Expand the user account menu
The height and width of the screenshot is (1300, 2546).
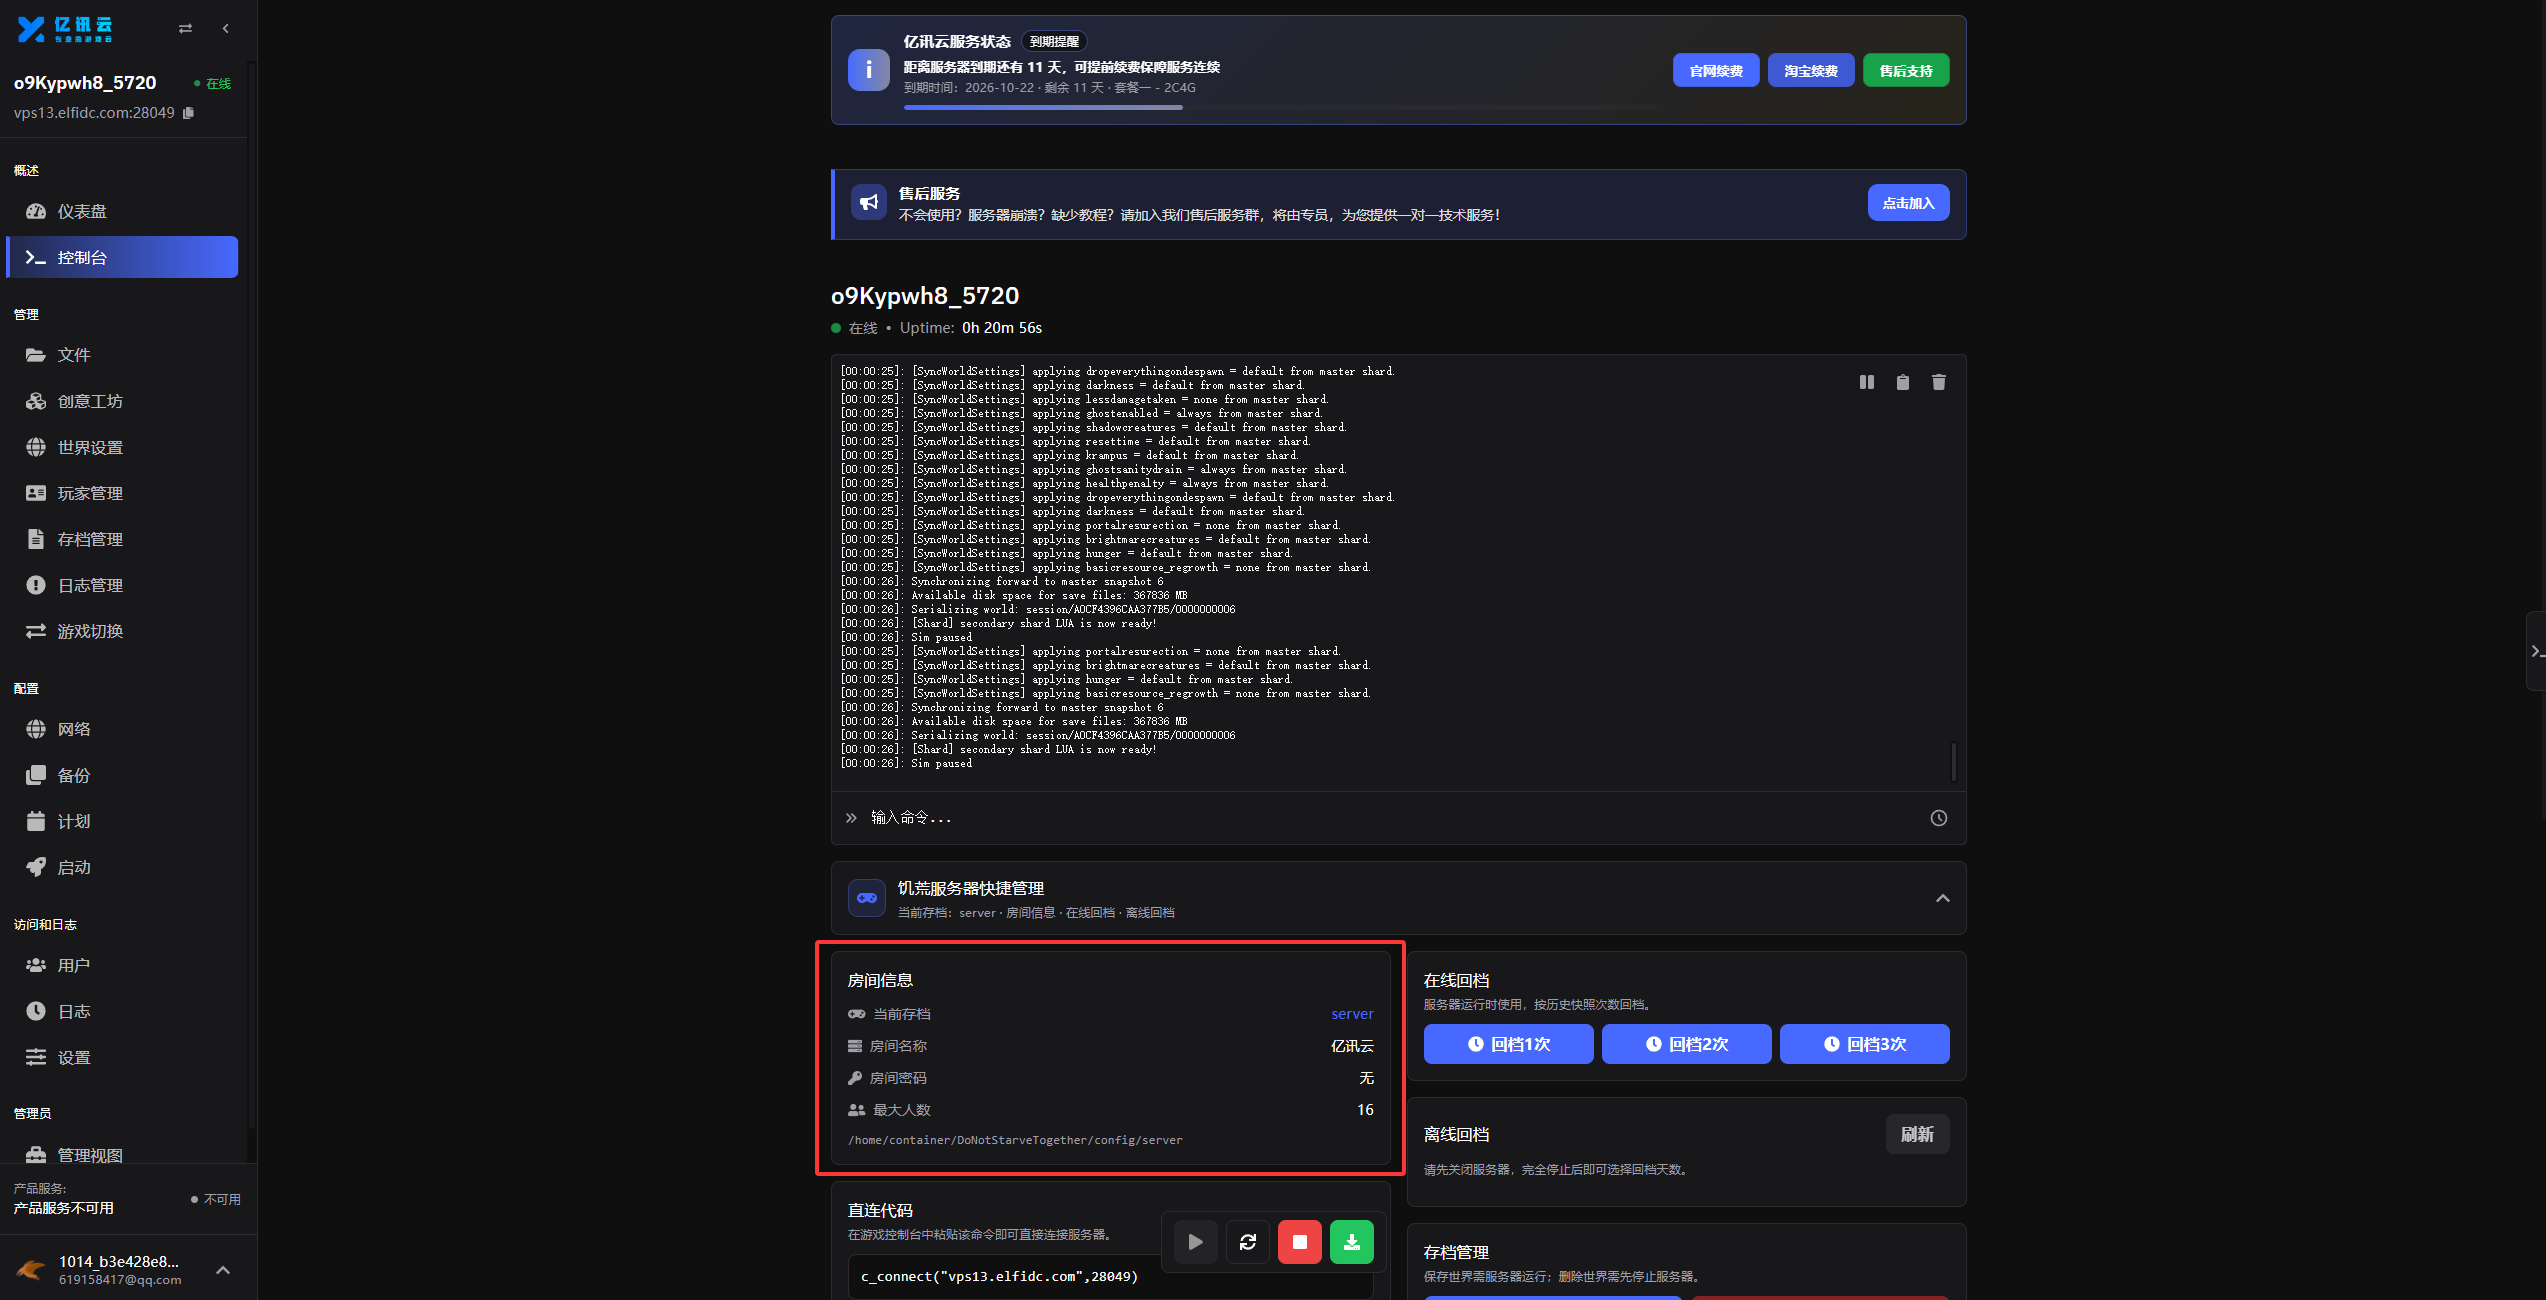tap(223, 1270)
